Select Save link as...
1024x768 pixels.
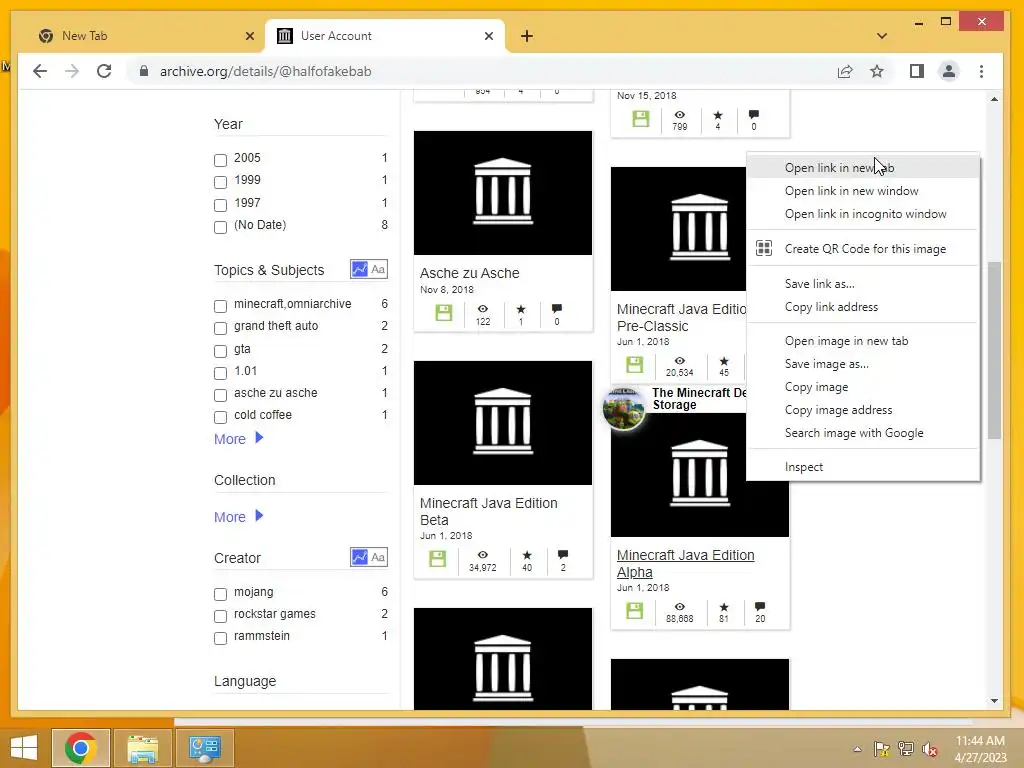(863, 283)
